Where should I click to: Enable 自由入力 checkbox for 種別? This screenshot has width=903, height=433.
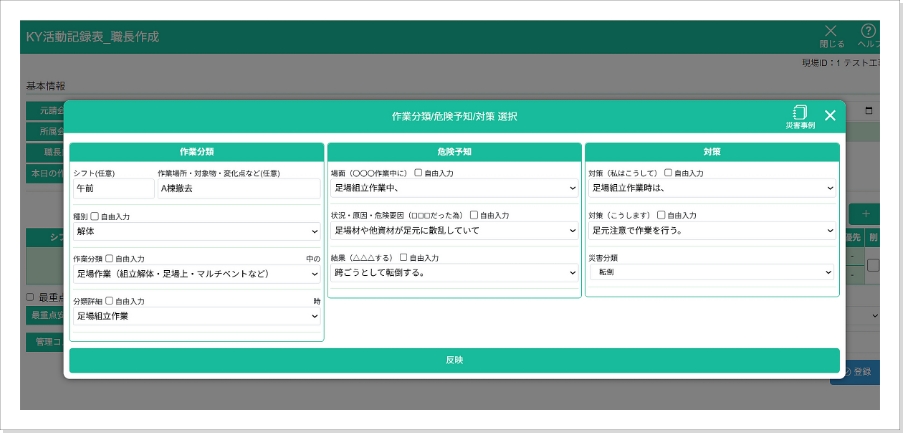click(95, 215)
